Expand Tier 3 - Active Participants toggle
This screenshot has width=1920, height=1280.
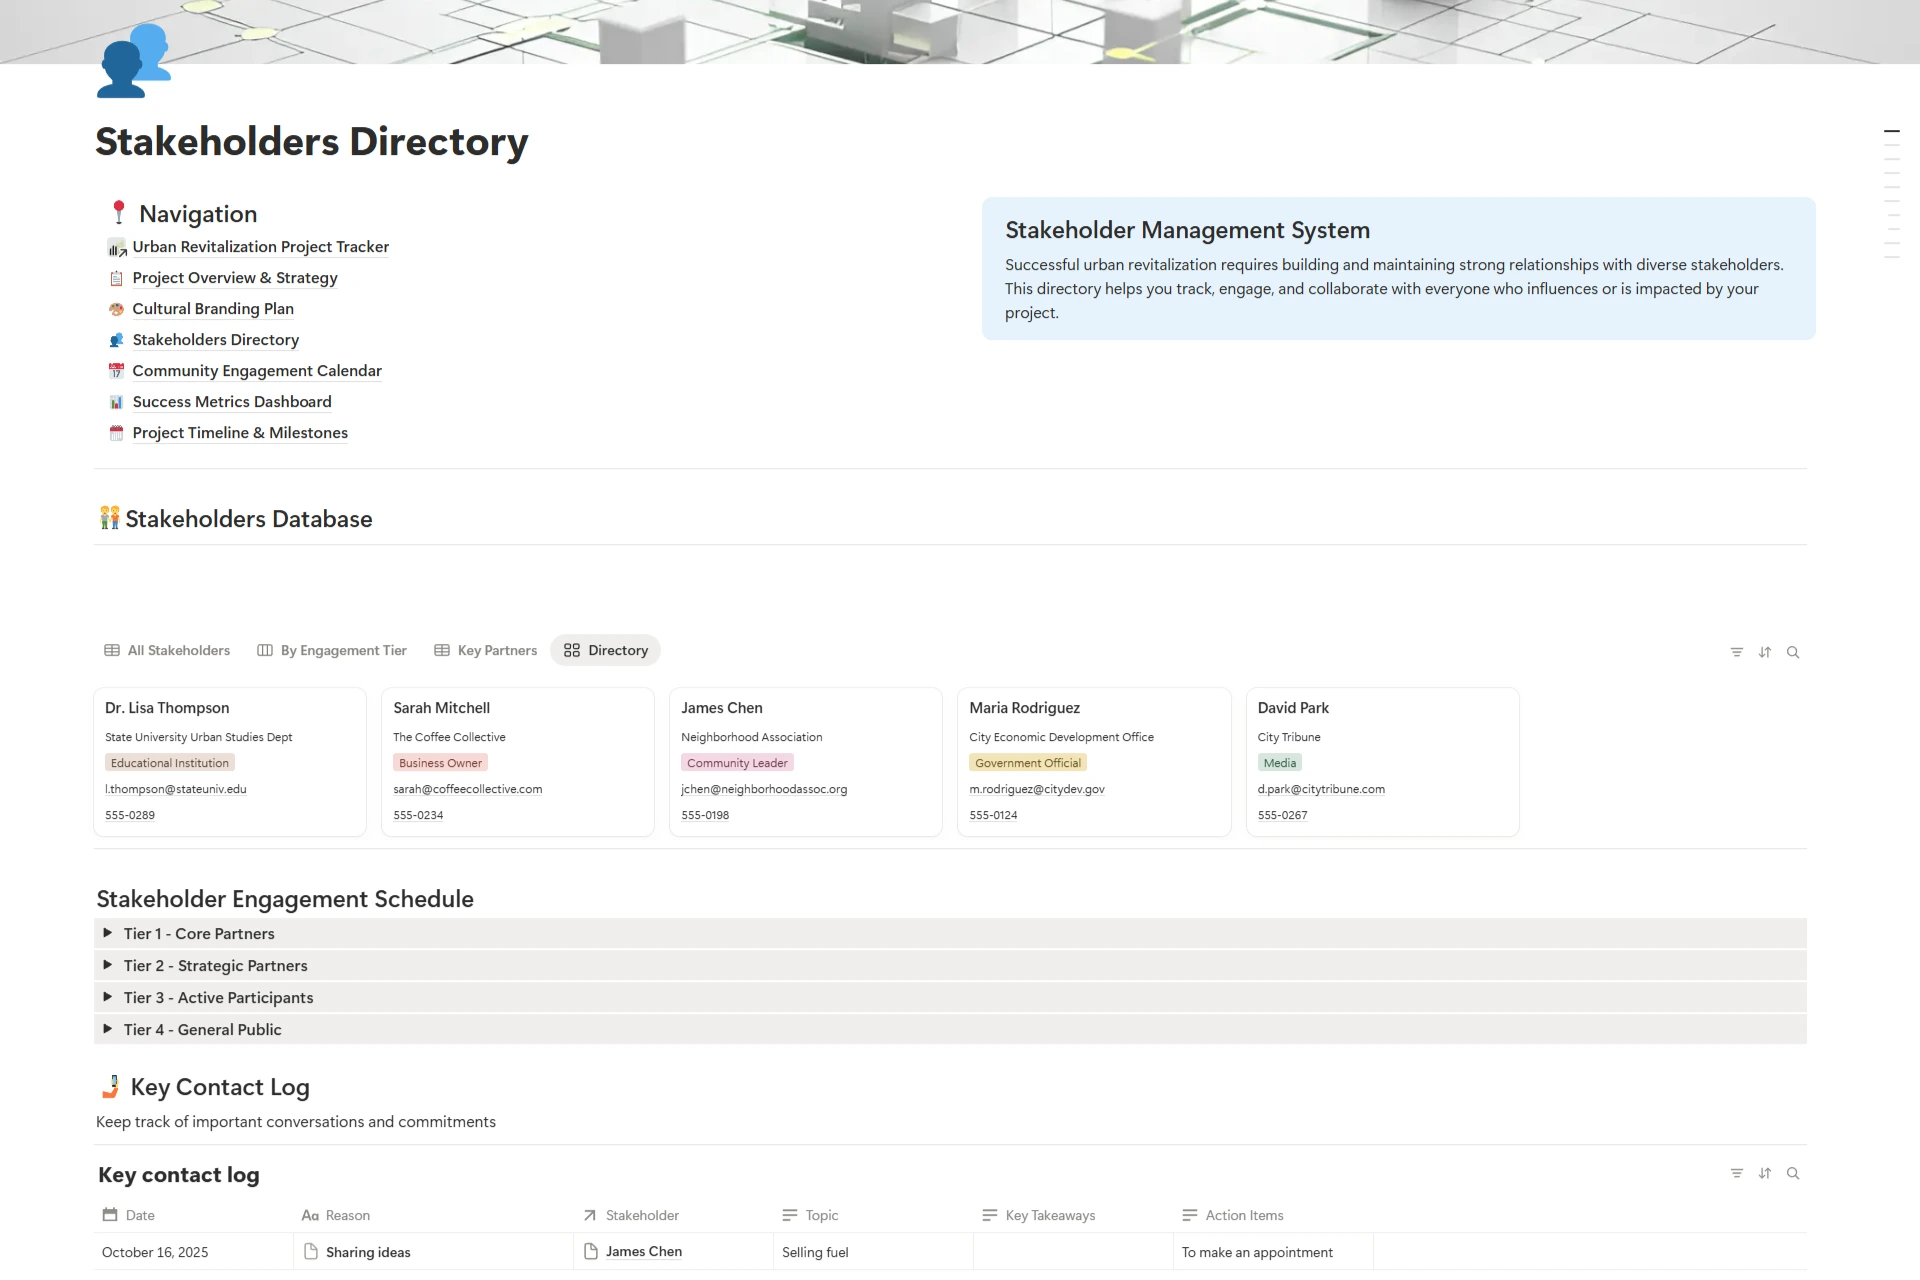(x=107, y=997)
